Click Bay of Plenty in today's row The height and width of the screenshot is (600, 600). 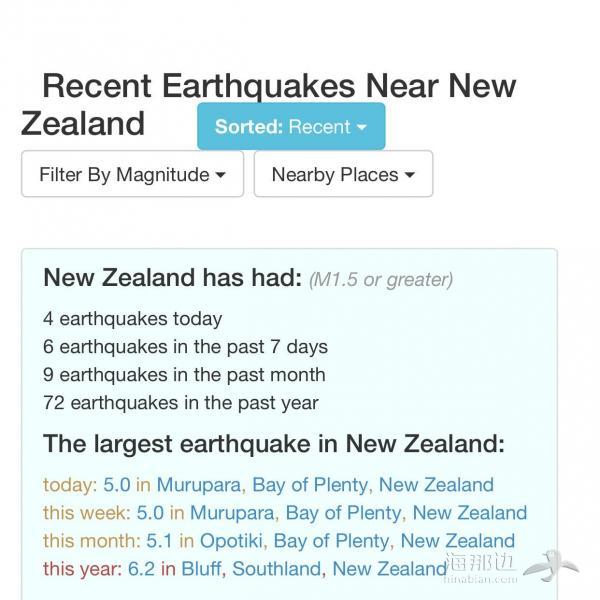pyautogui.click(x=310, y=485)
